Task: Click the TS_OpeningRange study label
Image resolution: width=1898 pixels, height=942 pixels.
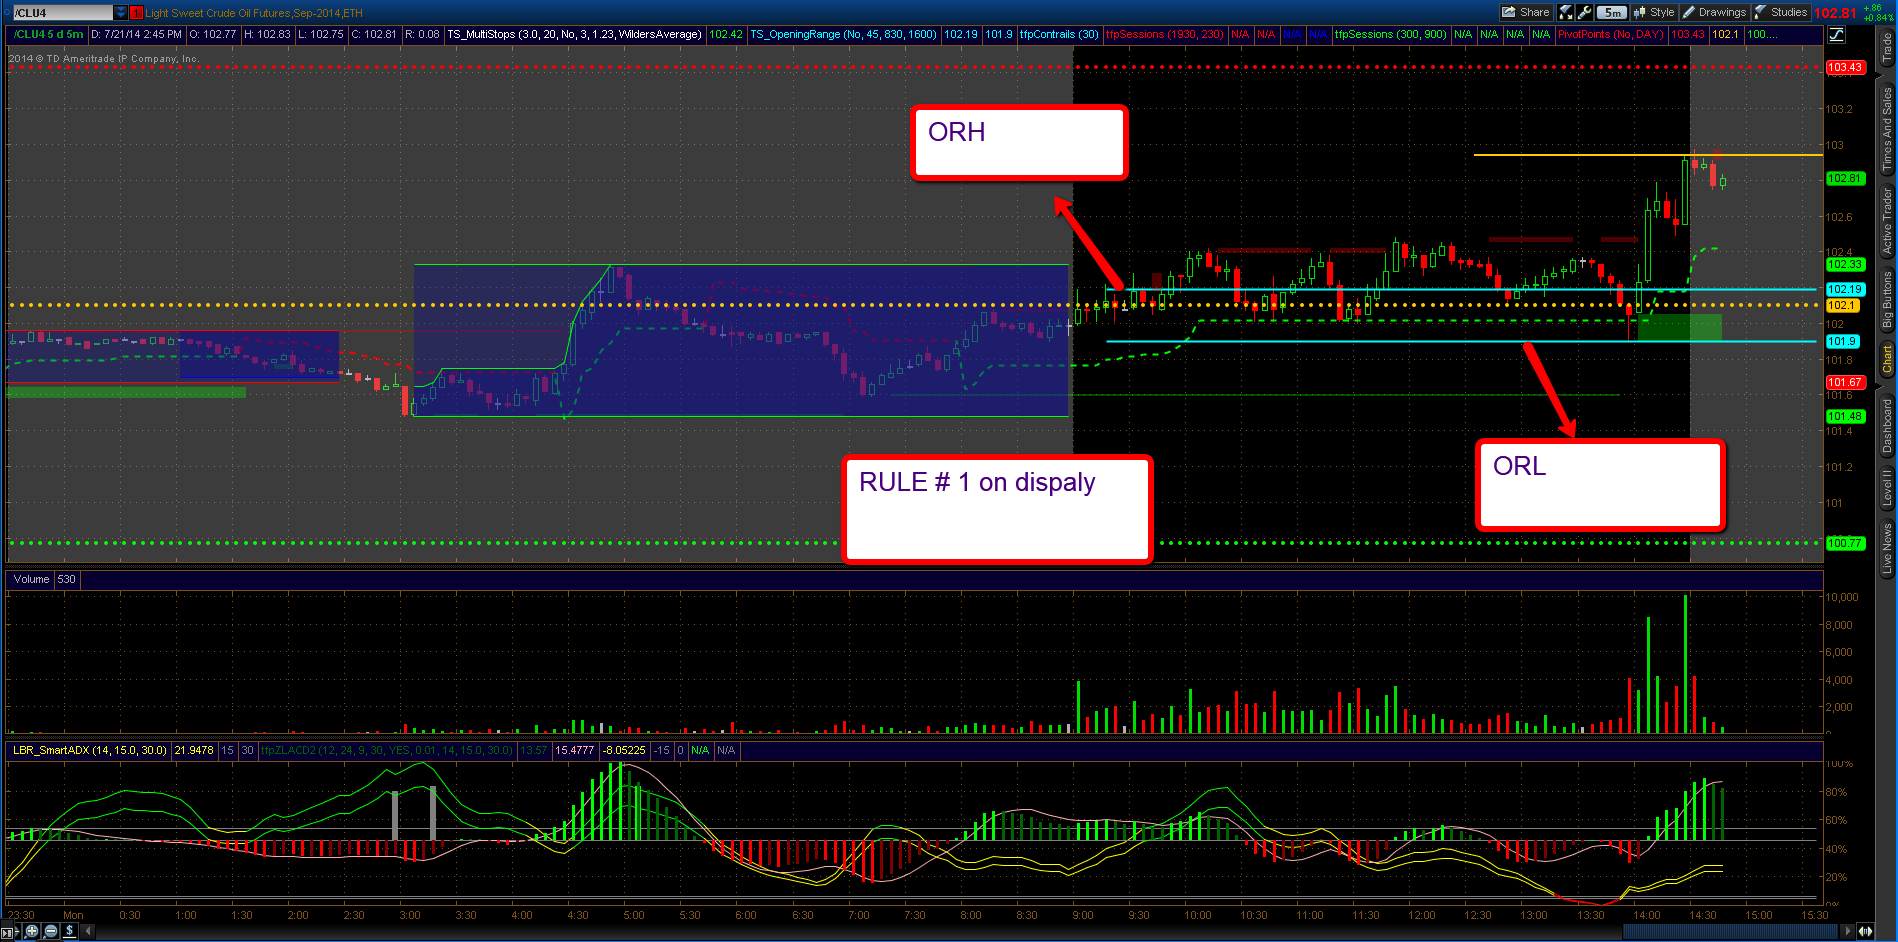Action: [843, 34]
